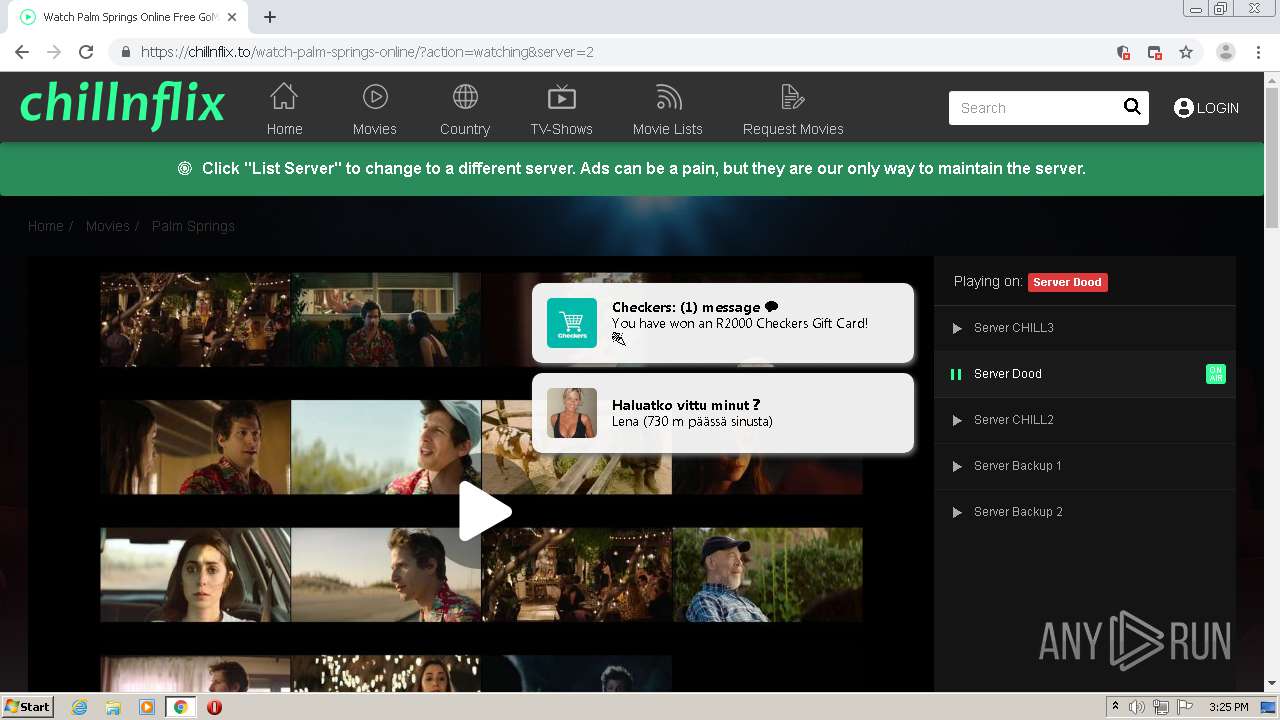Screen dimensions: 1280x720
Task: Click the red Server Dood badge
Action: tap(1067, 282)
